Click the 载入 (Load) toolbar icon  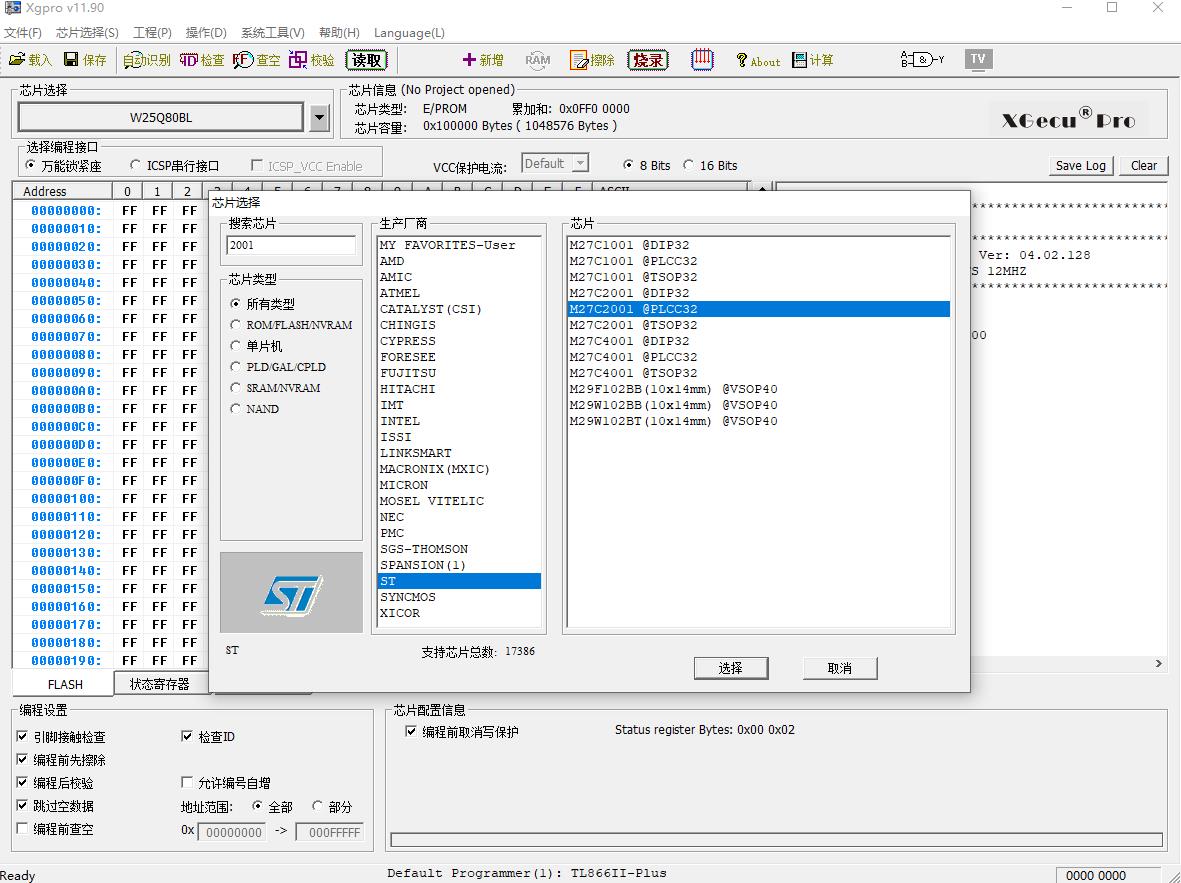click(29, 60)
